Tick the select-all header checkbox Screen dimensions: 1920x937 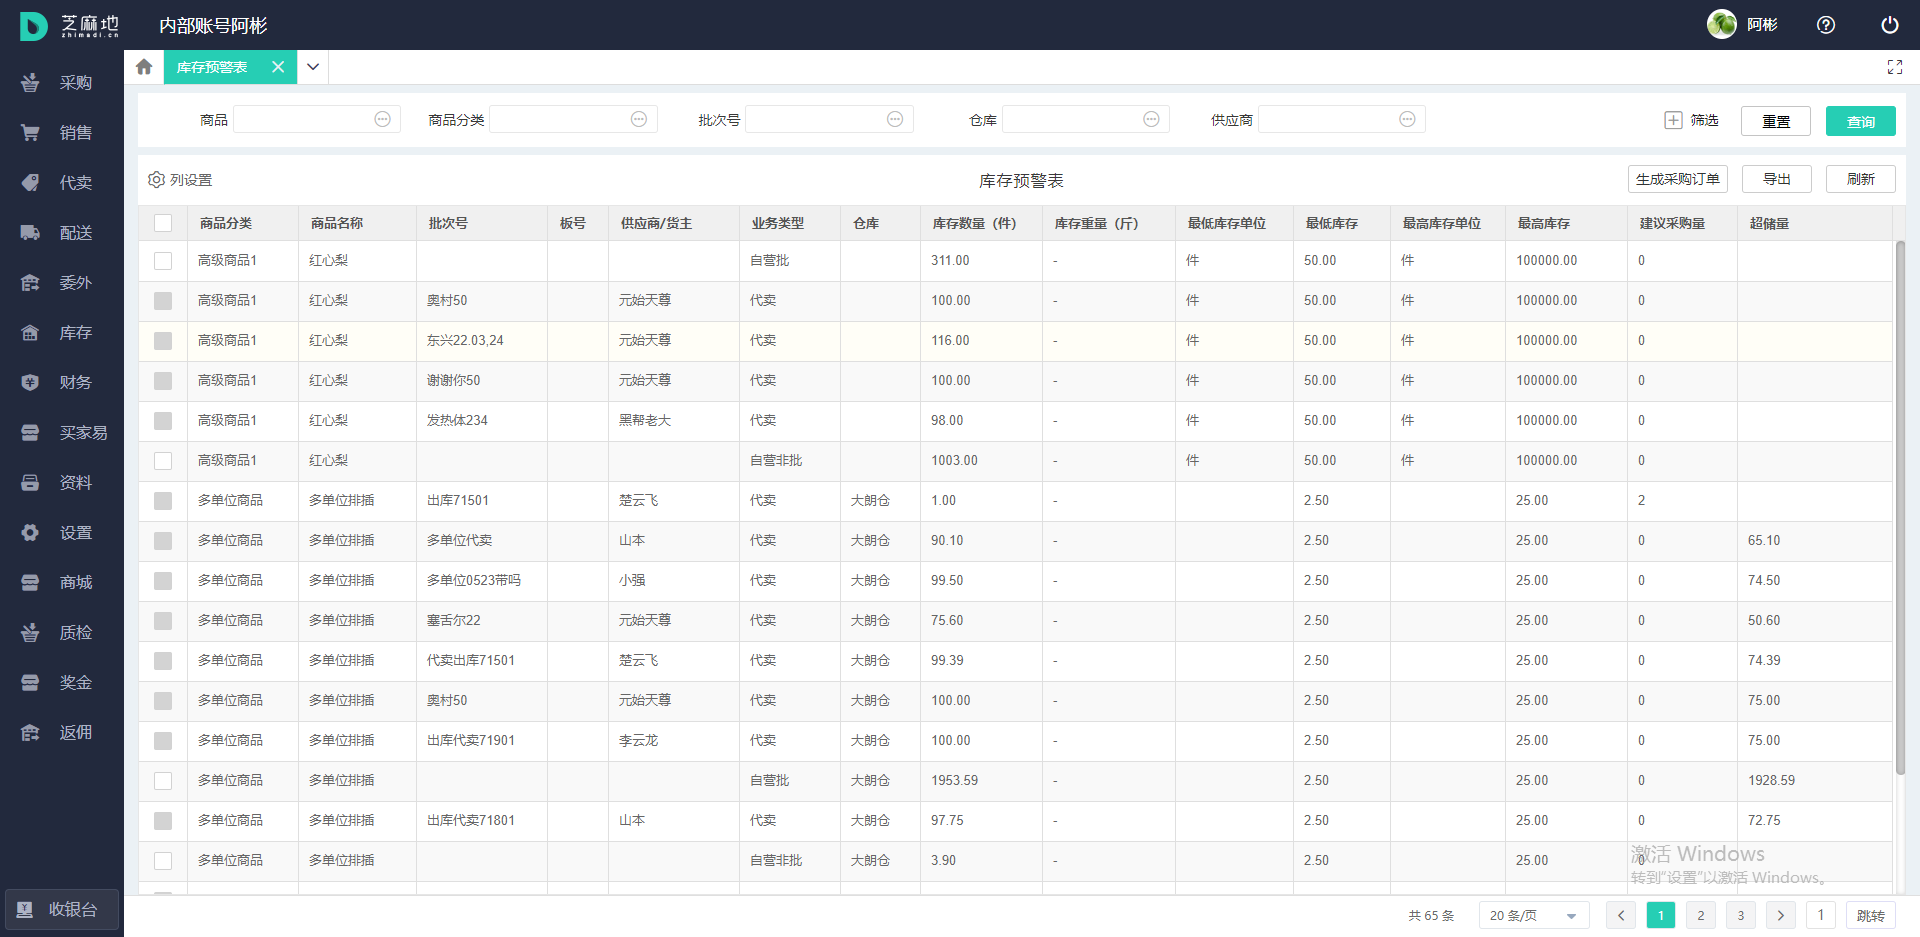coord(163,223)
